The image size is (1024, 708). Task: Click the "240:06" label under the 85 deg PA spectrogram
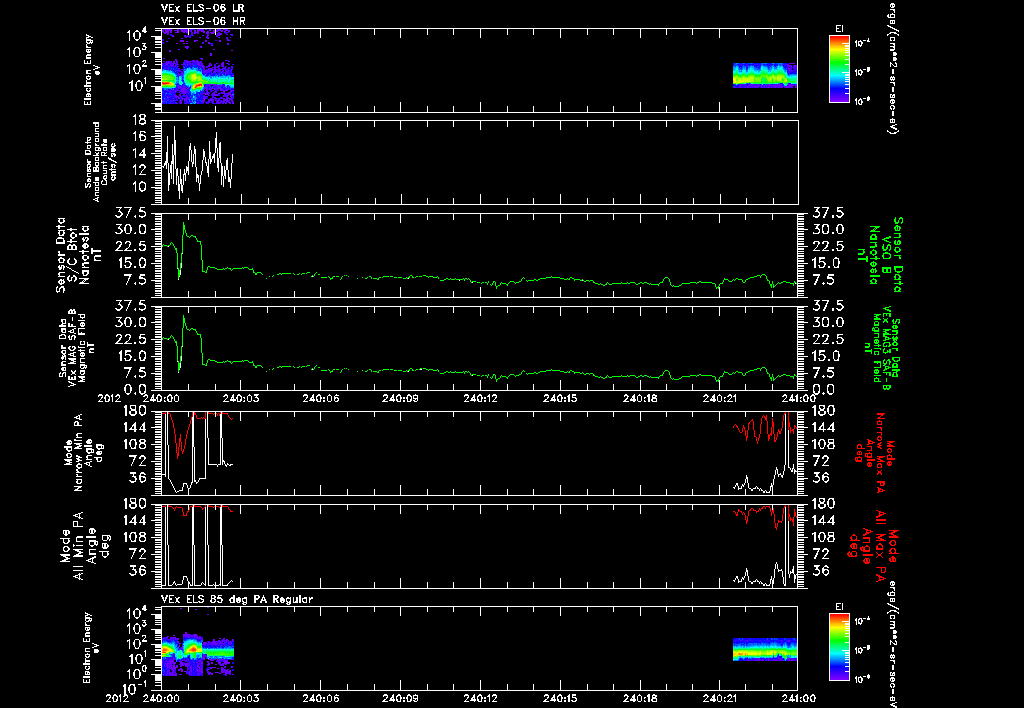tap(321, 698)
